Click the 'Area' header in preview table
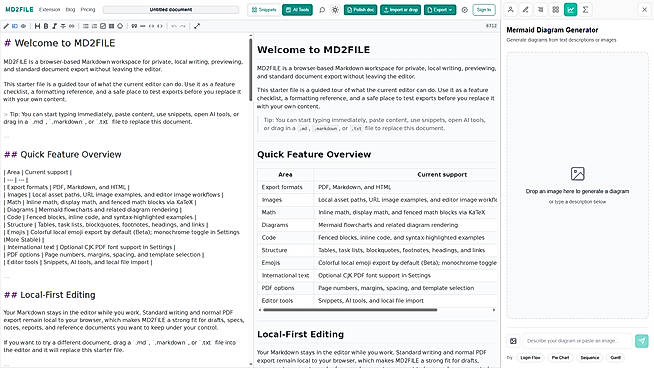The height and width of the screenshot is (368, 654). [285, 174]
